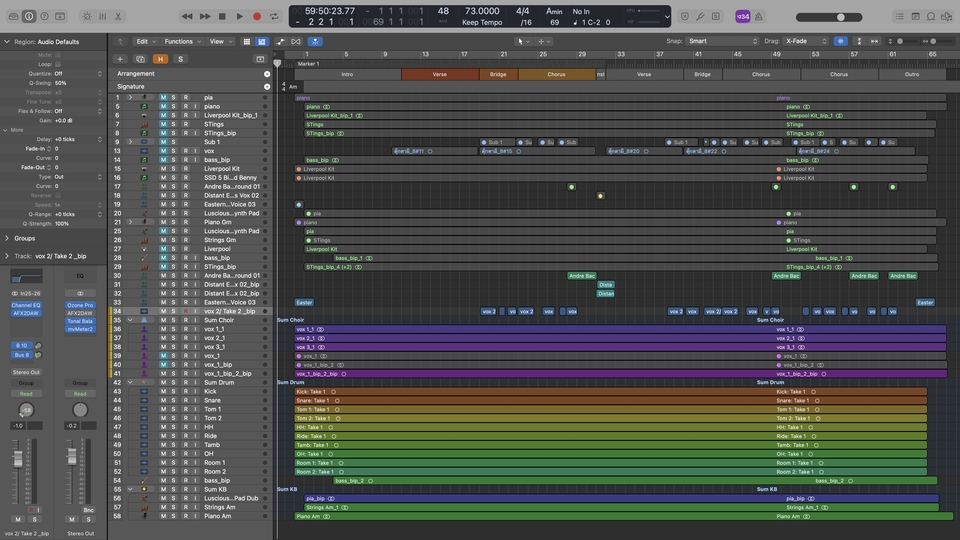Mute the Kick track
Screen dimensions: 960x540
click(x=163, y=391)
